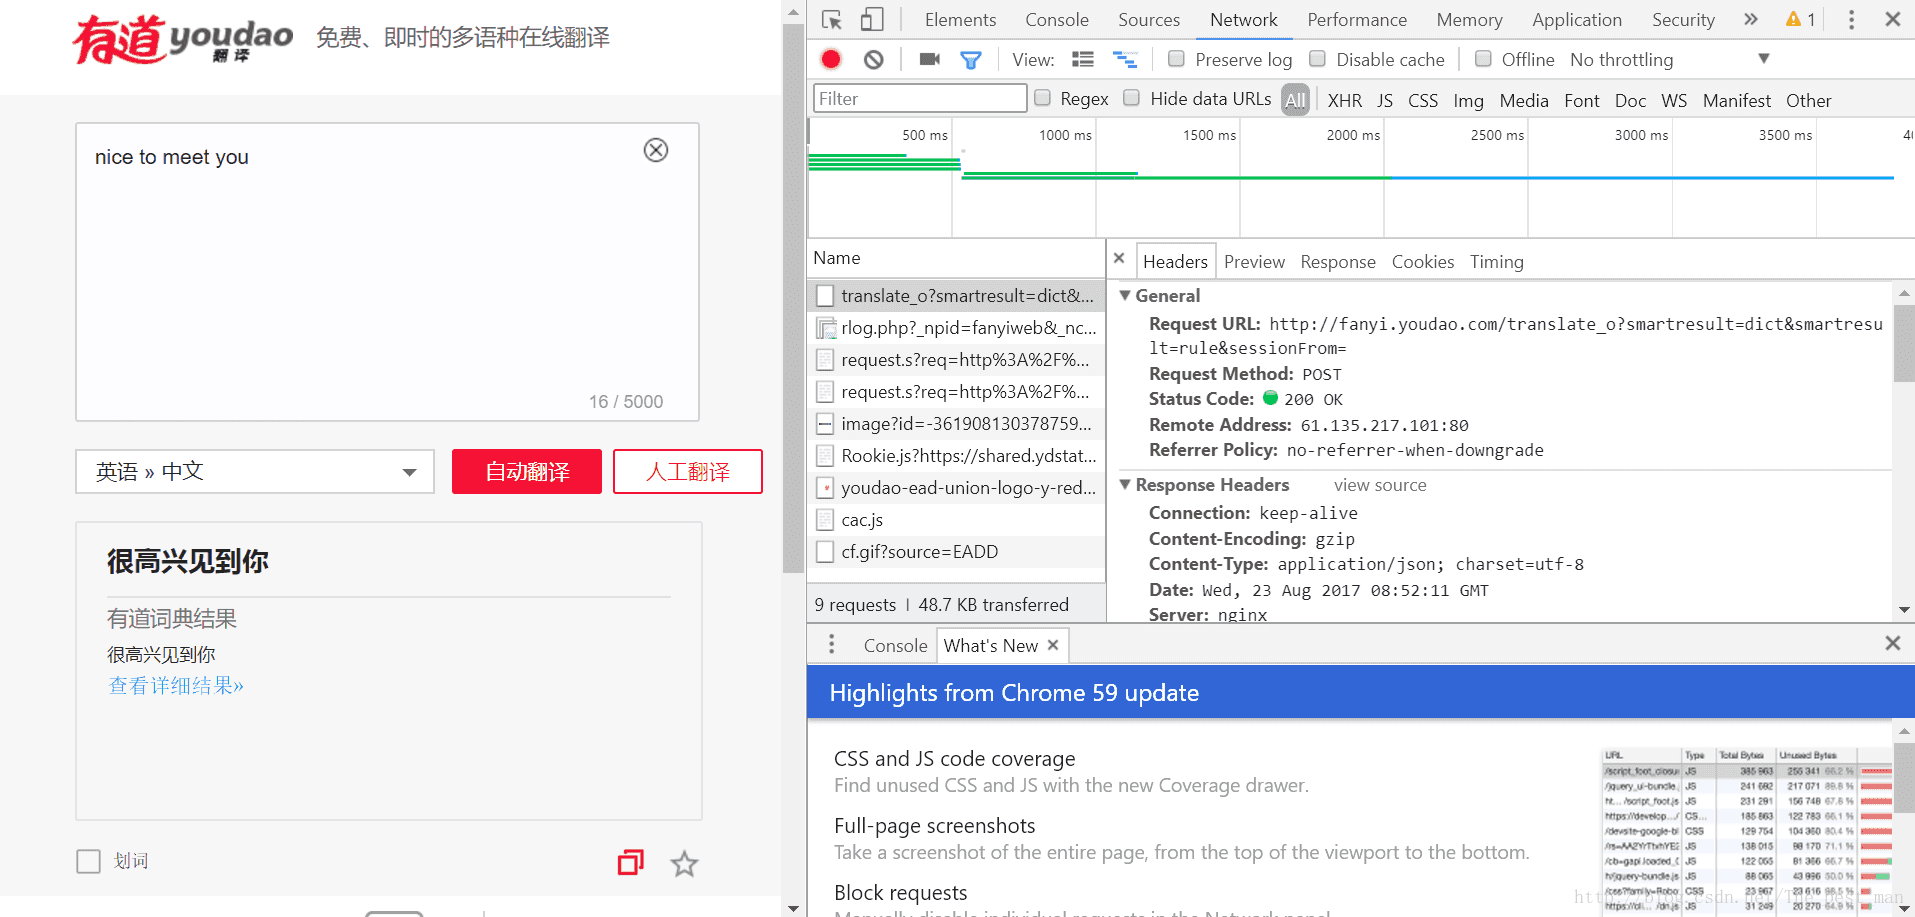Collapse the General section
1915x917 pixels.
(x=1125, y=296)
